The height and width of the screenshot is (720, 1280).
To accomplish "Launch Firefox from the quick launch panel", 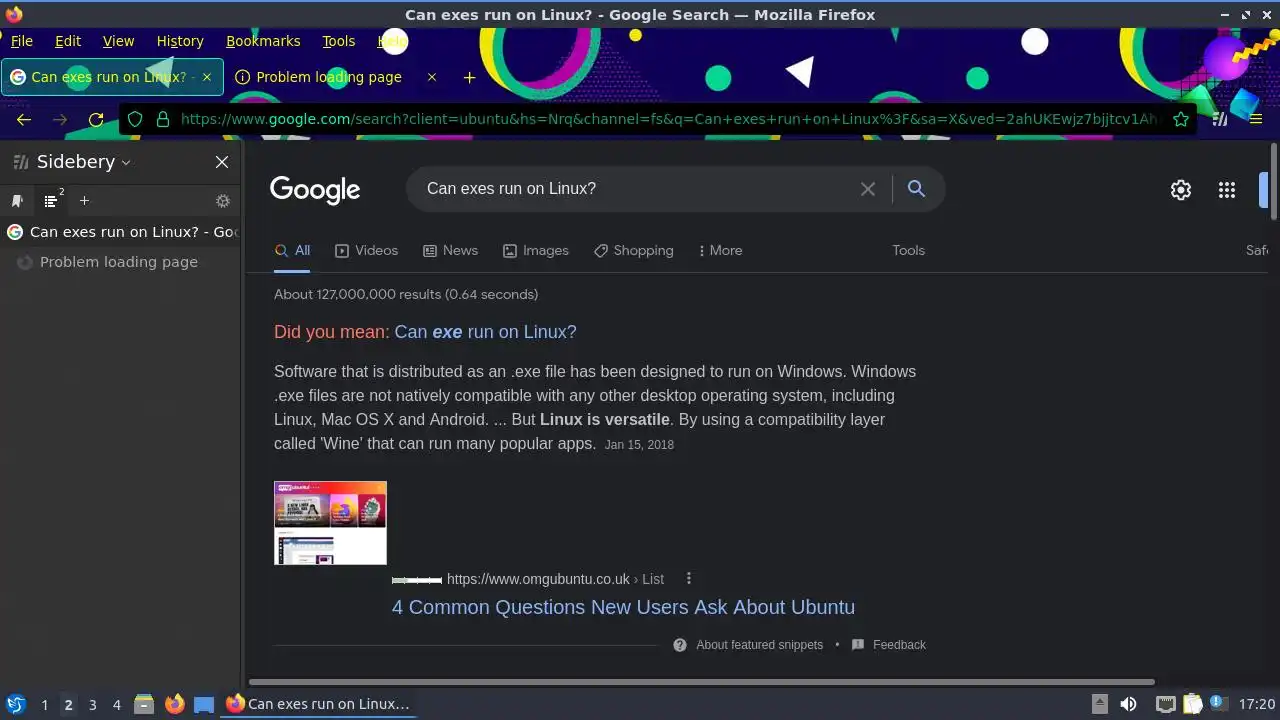I will point(174,704).
